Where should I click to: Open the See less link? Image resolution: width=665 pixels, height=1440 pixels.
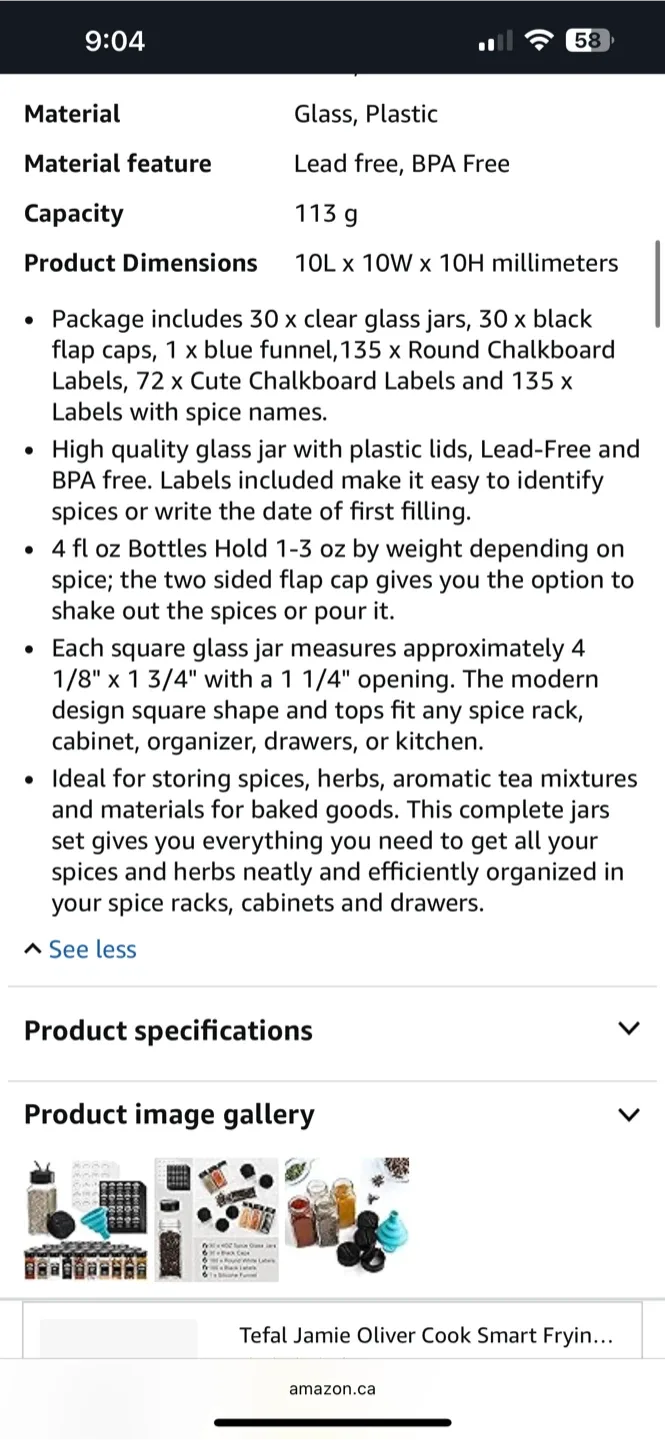coord(92,948)
